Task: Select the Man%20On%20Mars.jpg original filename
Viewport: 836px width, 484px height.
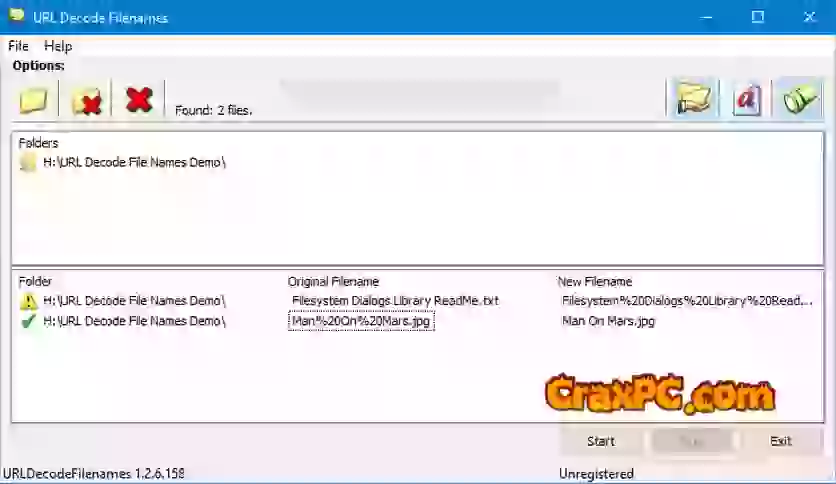Action: pyautogui.click(x=361, y=321)
